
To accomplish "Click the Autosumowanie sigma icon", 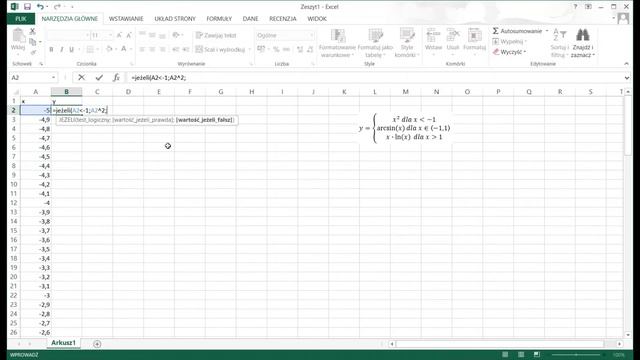I will [496, 31].
